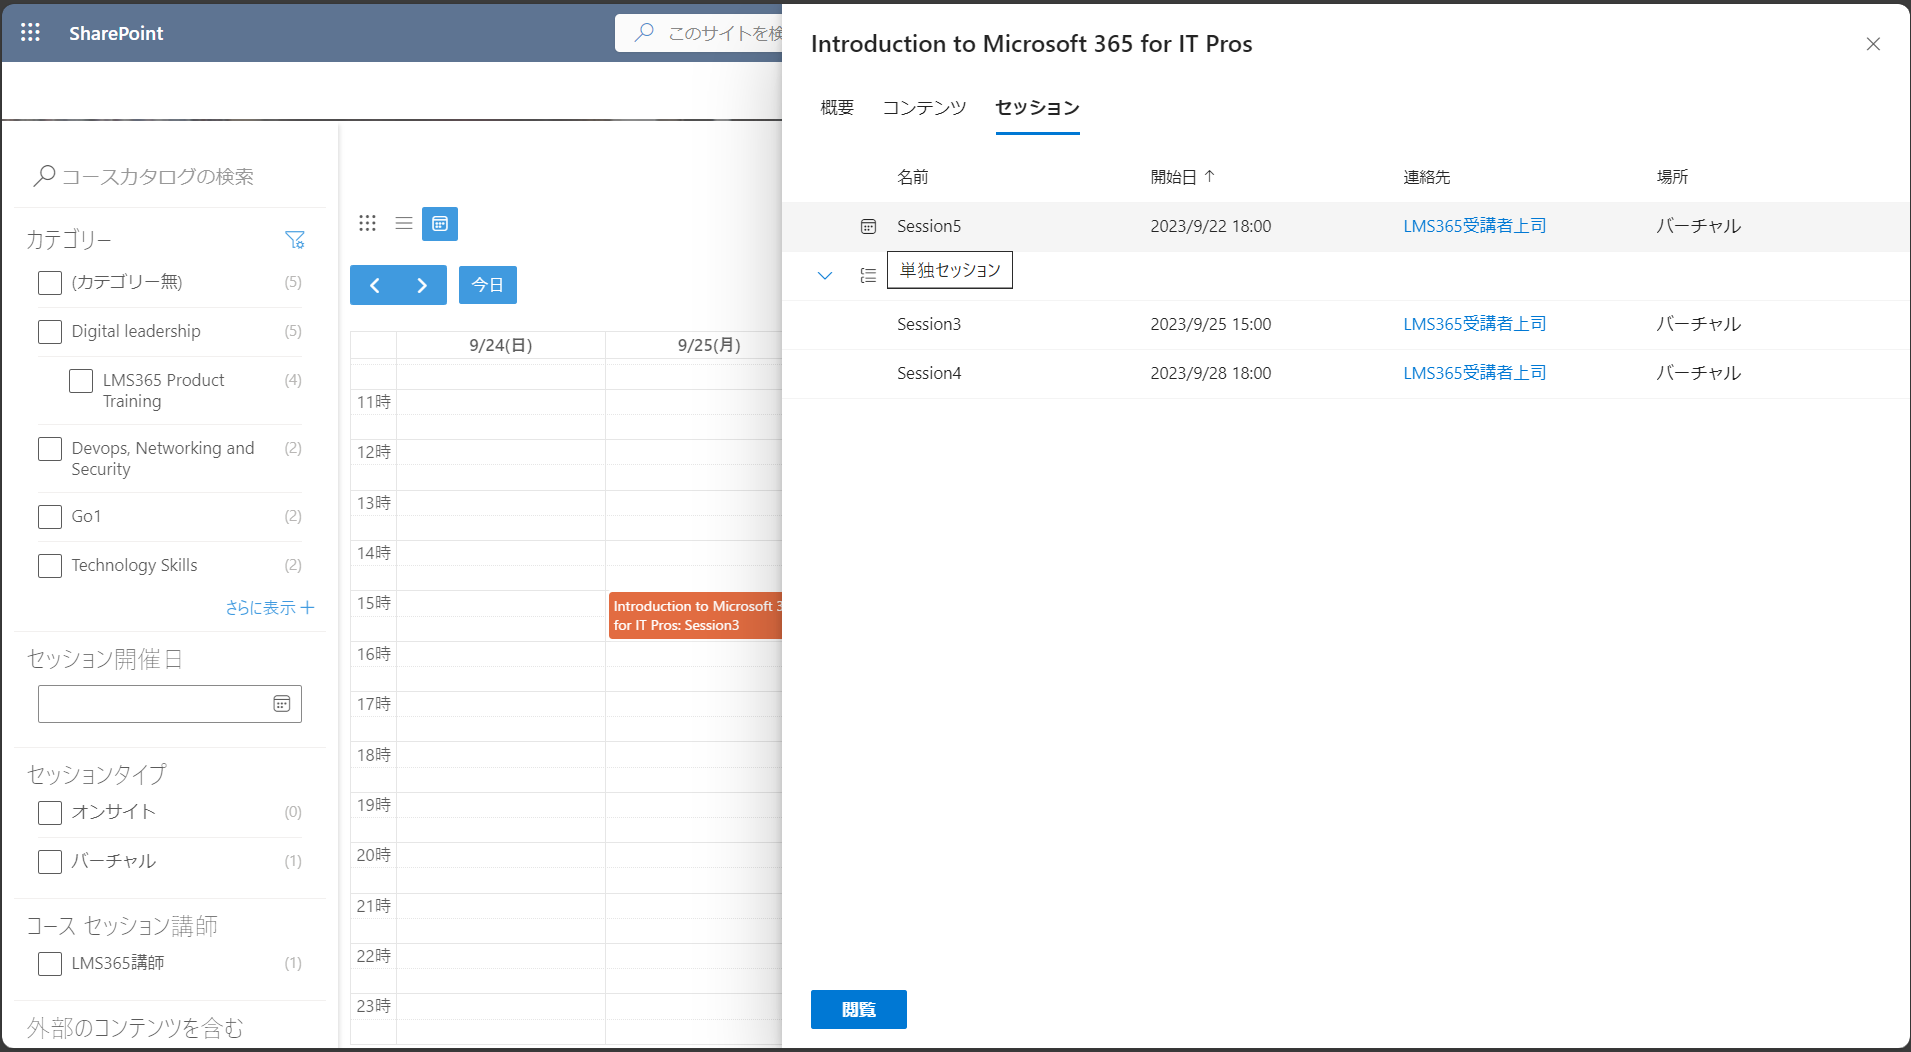Click the 開始日 column header

click(x=1173, y=177)
